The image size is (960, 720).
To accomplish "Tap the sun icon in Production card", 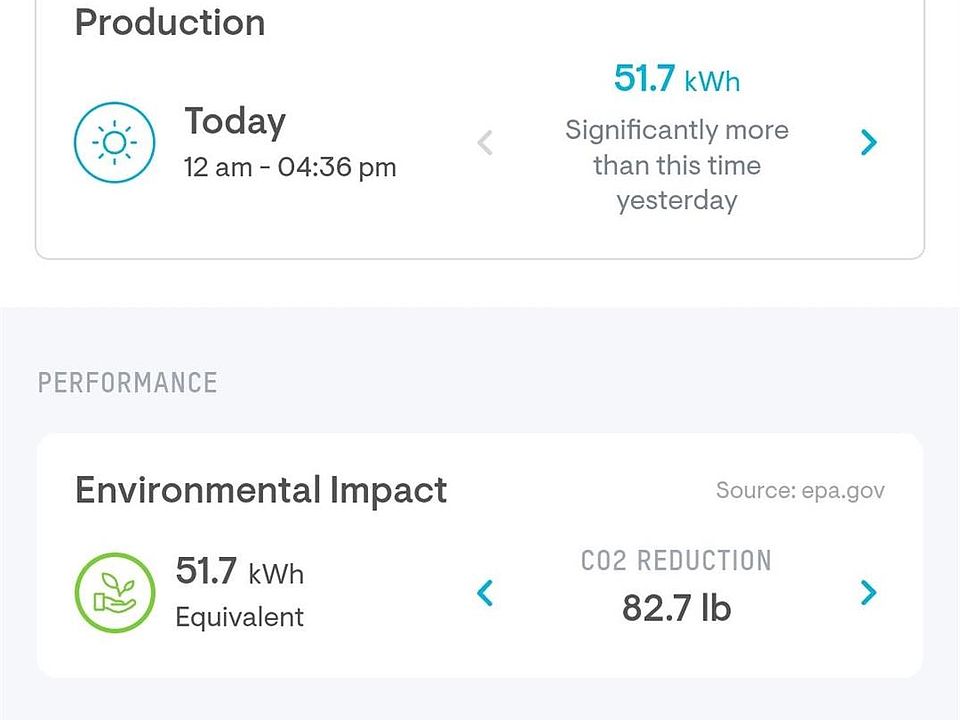I will point(115,143).
